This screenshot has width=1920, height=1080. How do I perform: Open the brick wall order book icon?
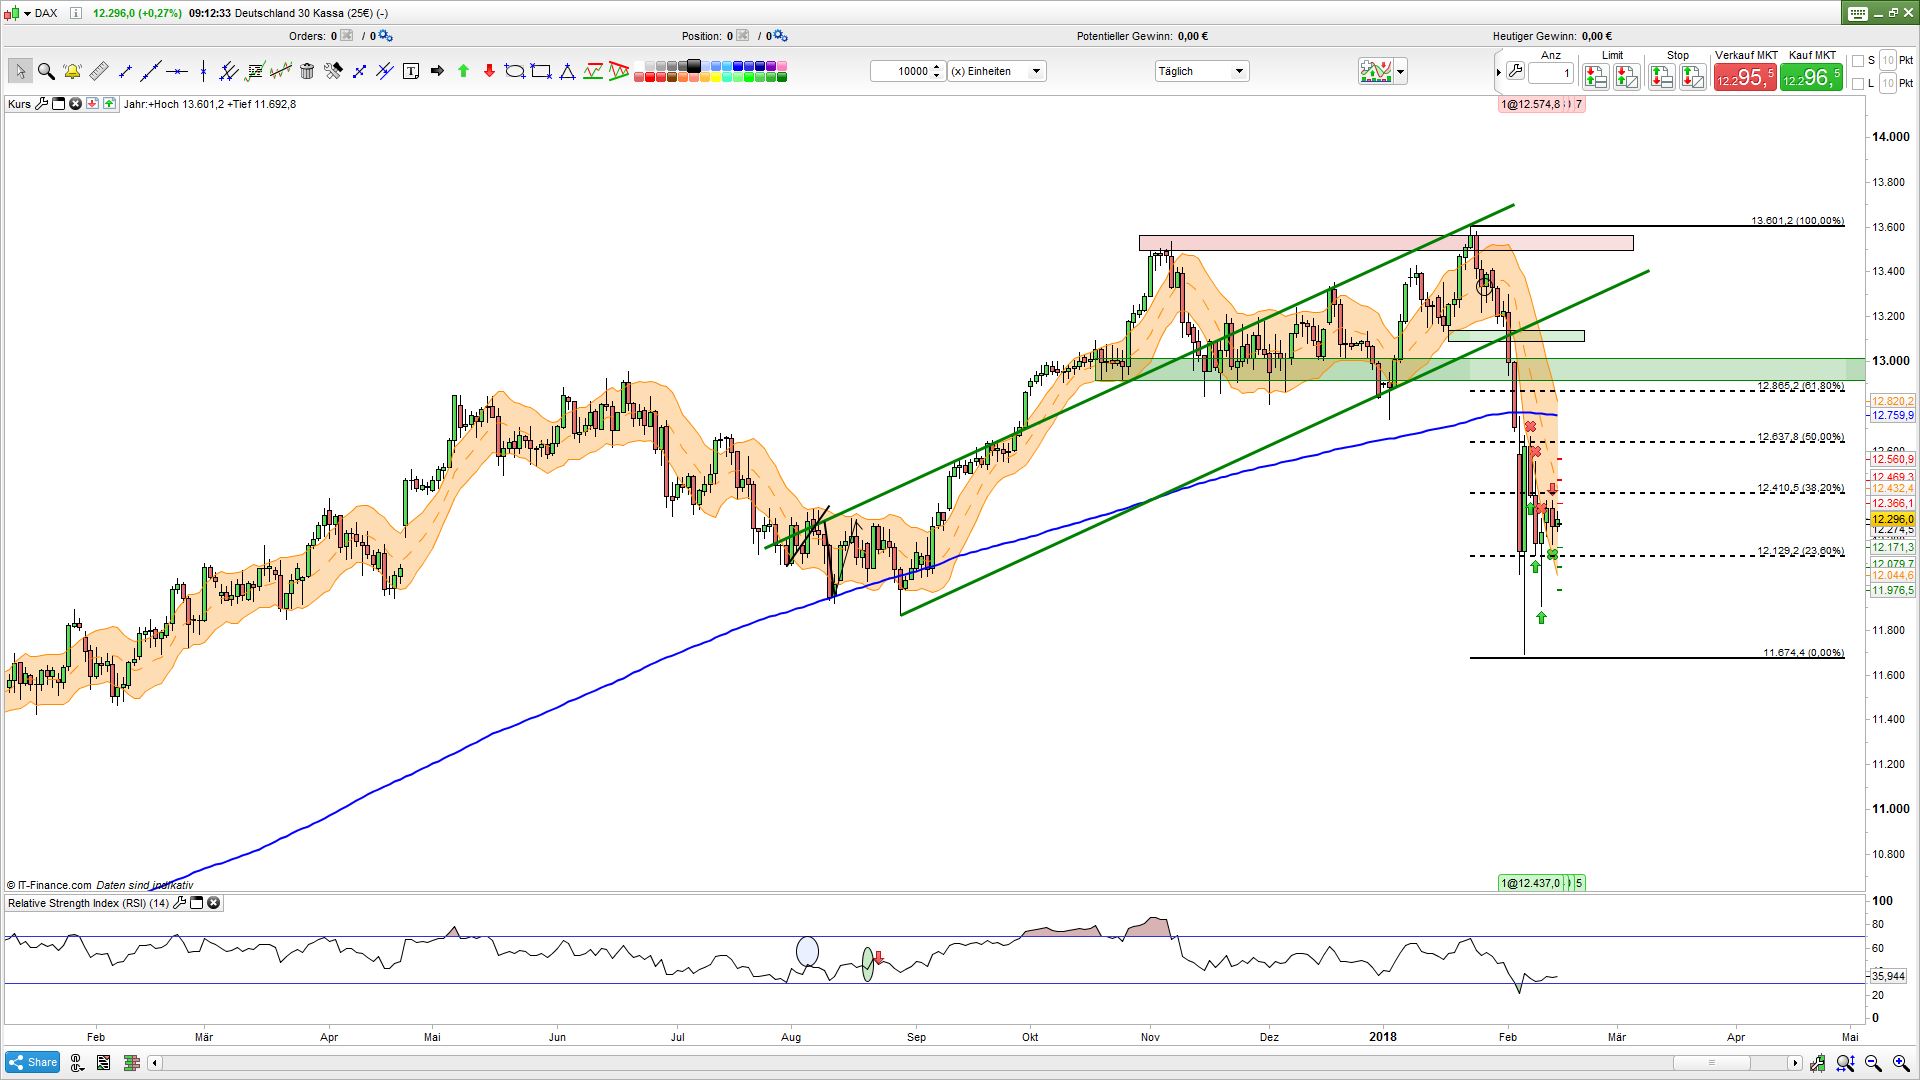[131, 1062]
